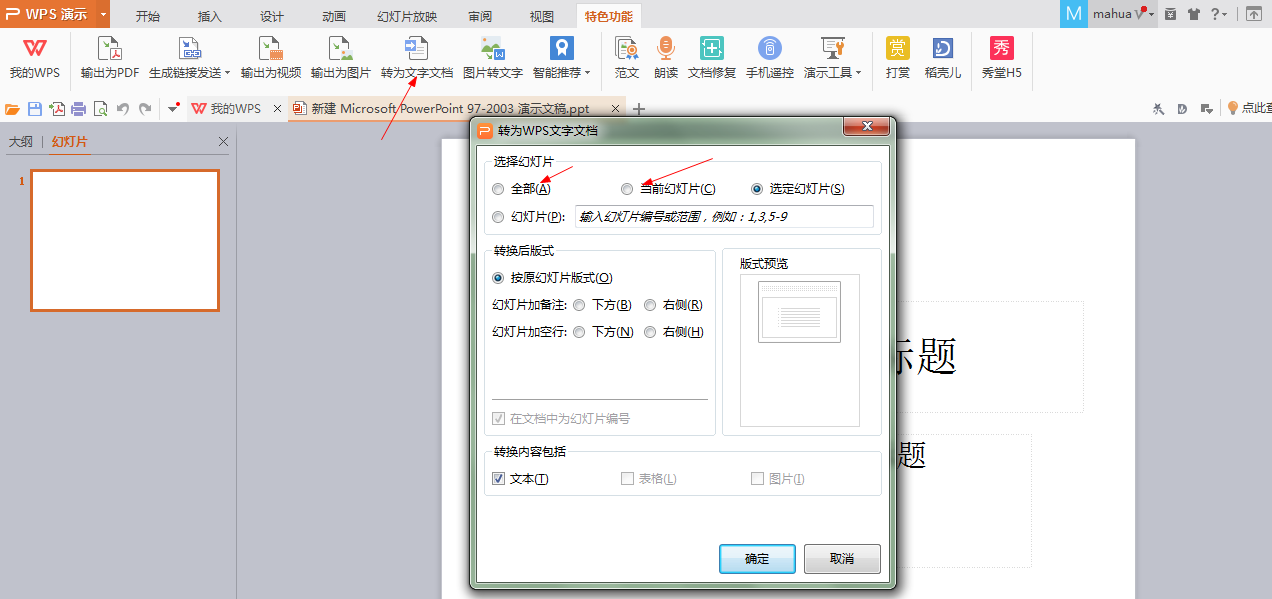The height and width of the screenshot is (599, 1272).
Task: Click 手机遥控 icon
Action: [x=769, y=48]
